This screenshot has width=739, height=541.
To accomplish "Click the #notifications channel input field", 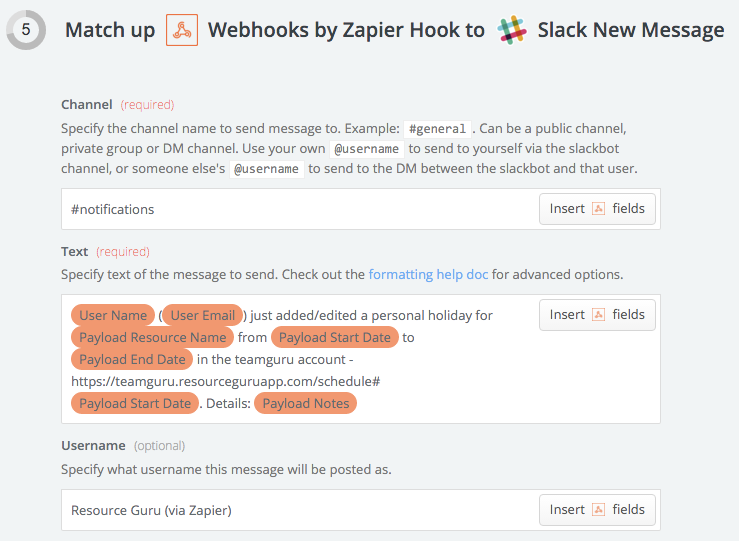I will [300, 209].
